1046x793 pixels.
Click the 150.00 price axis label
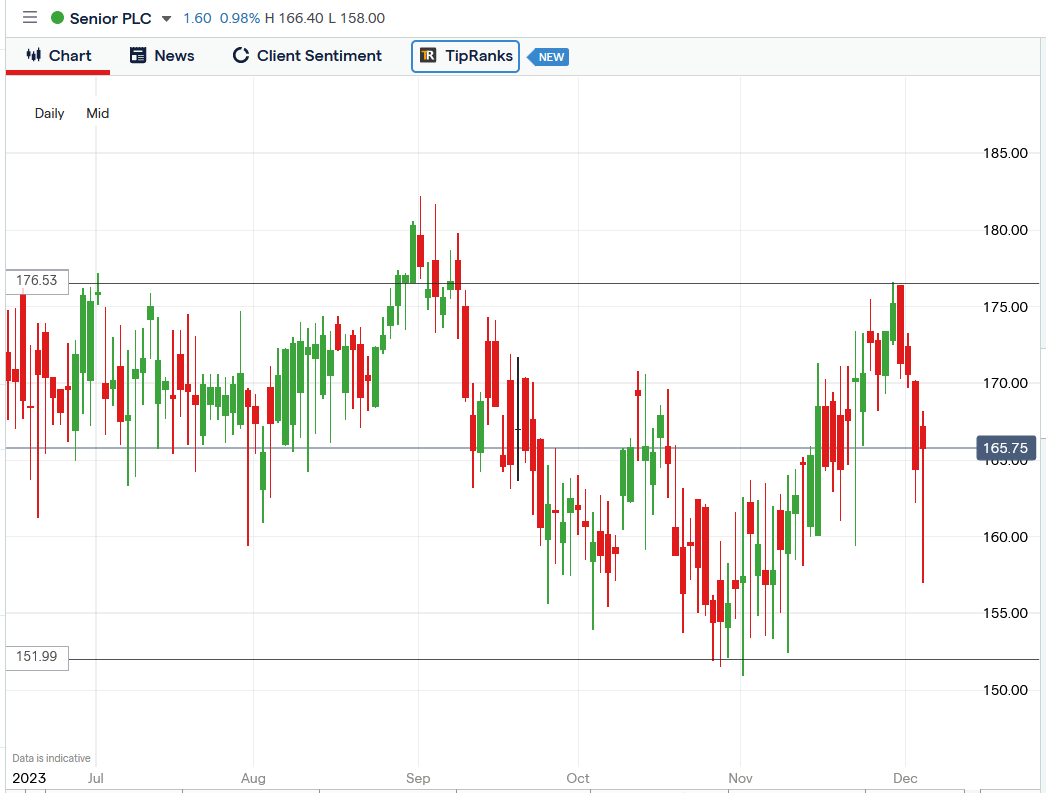1005,690
